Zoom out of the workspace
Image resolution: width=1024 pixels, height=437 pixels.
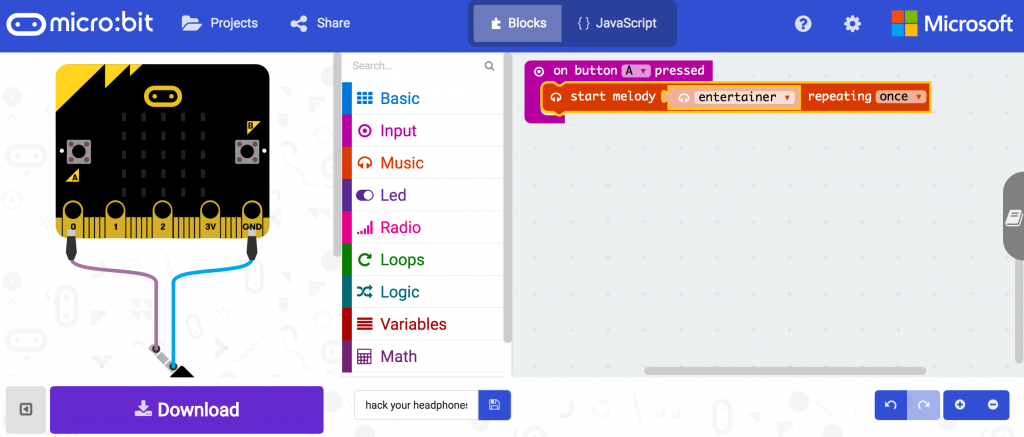point(993,405)
